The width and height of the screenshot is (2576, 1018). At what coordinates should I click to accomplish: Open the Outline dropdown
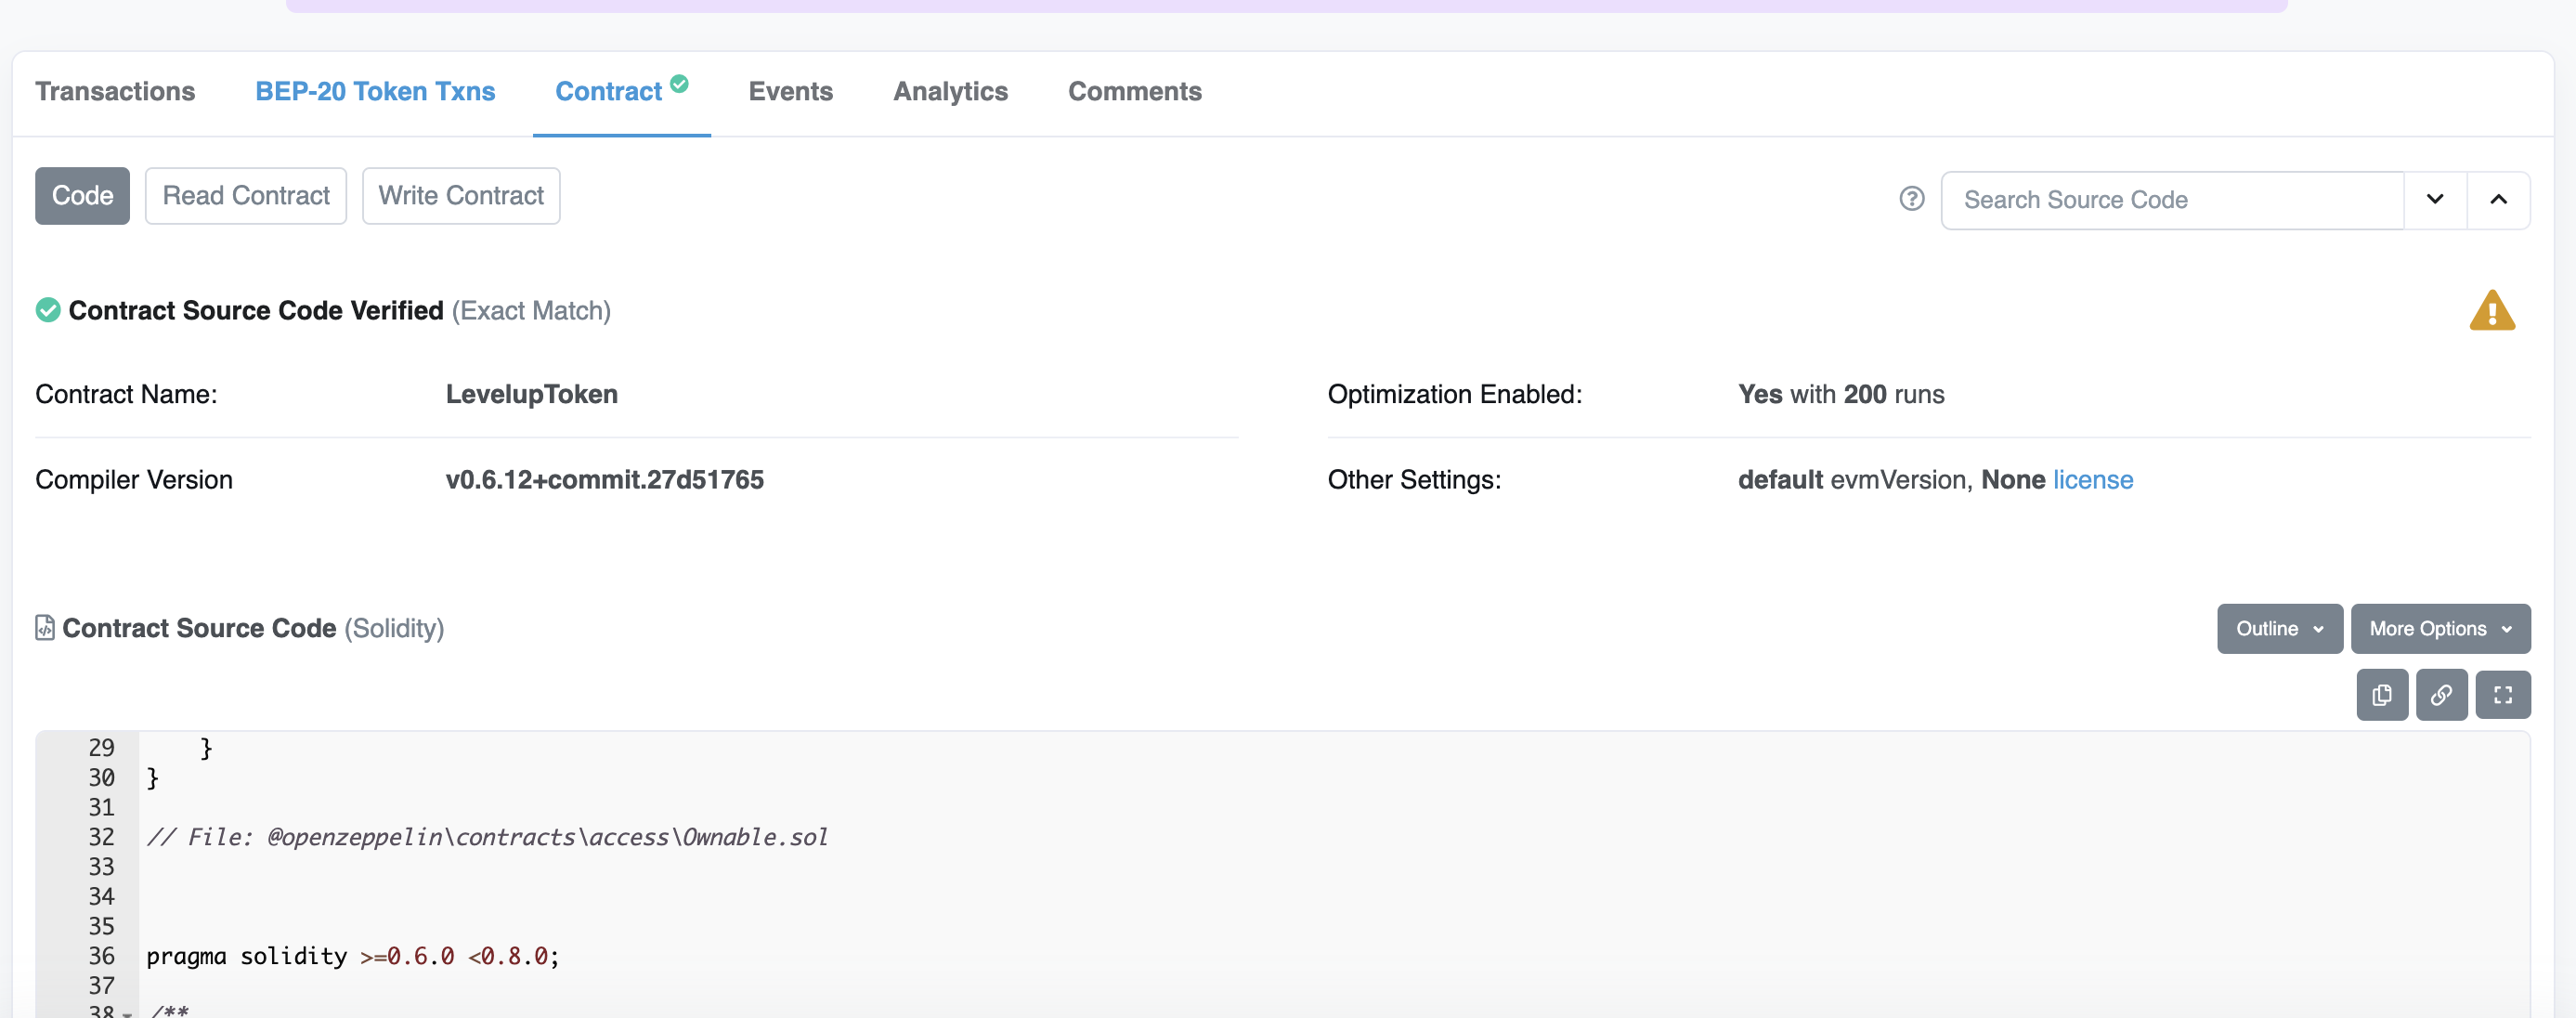(2279, 628)
